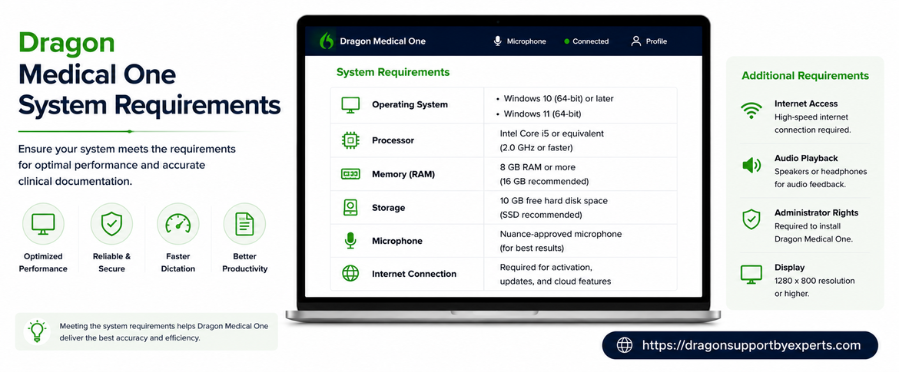Image resolution: width=899 pixels, height=372 pixels.
Task: Click the Processor label
Action: pyautogui.click(x=393, y=140)
